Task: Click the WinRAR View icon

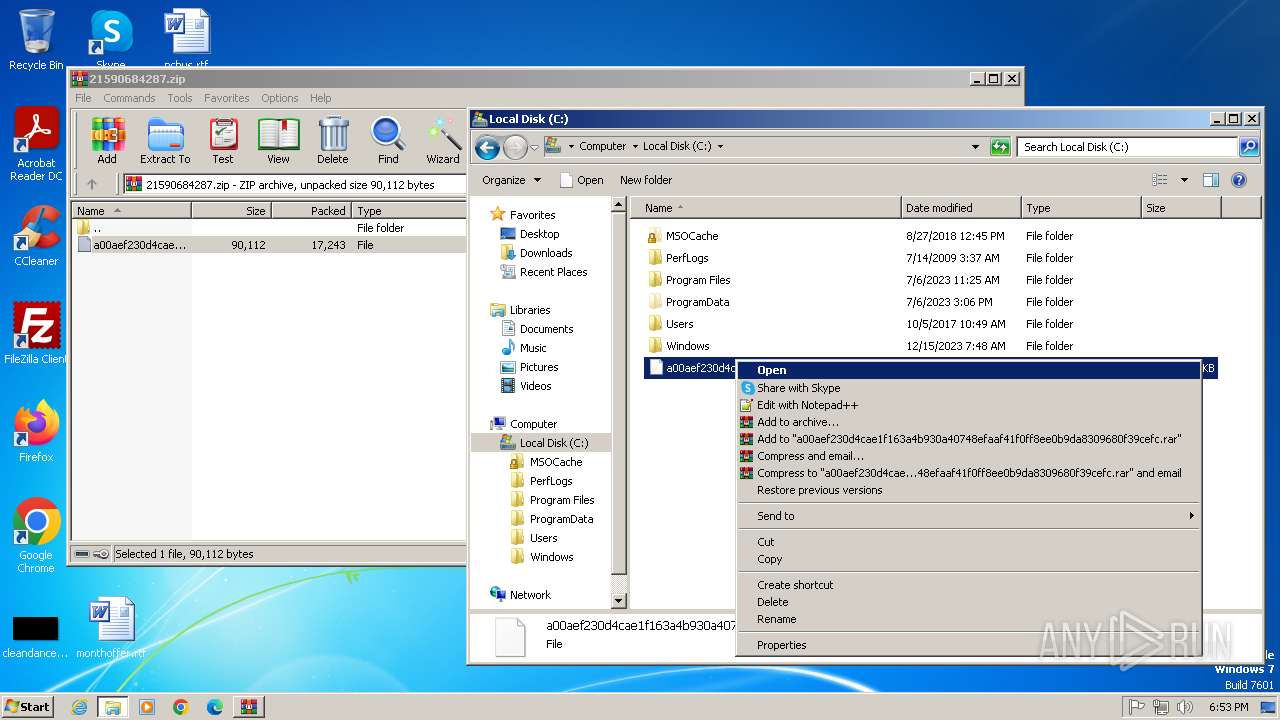Action: point(278,140)
